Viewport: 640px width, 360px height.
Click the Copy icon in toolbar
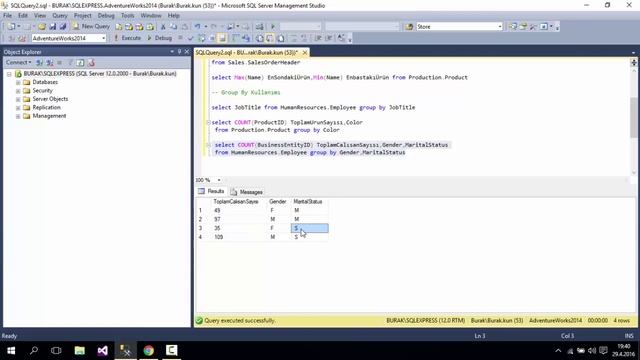(x=173, y=27)
